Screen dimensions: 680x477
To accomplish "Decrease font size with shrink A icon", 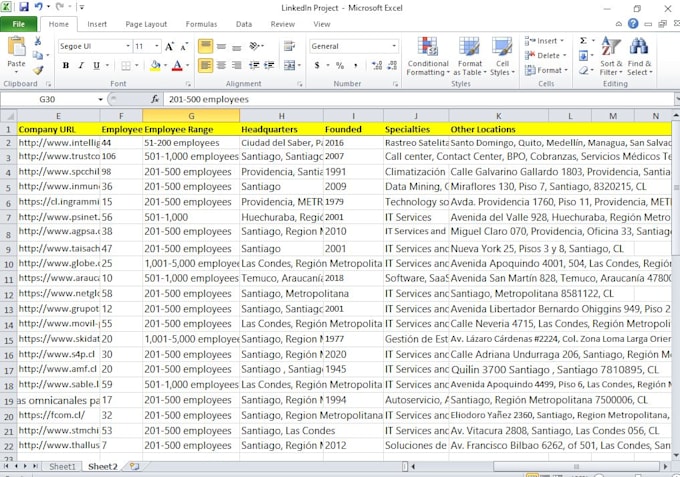I will pyautogui.click(x=185, y=46).
